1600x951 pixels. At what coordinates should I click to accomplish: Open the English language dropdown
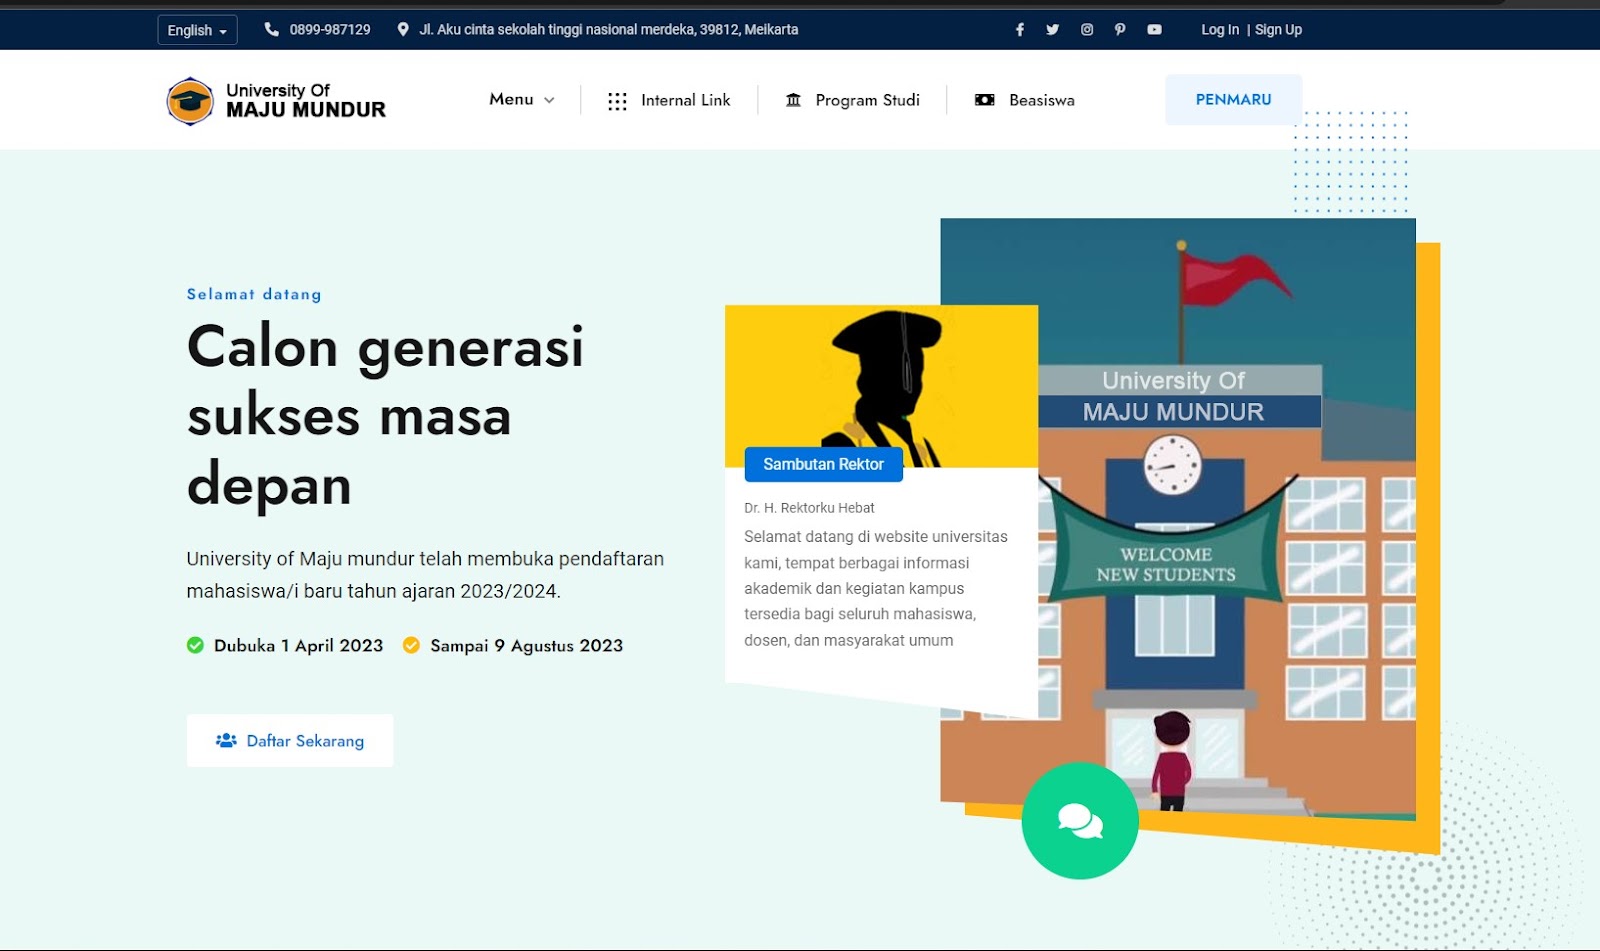pyautogui.click(x=197, y=30)
